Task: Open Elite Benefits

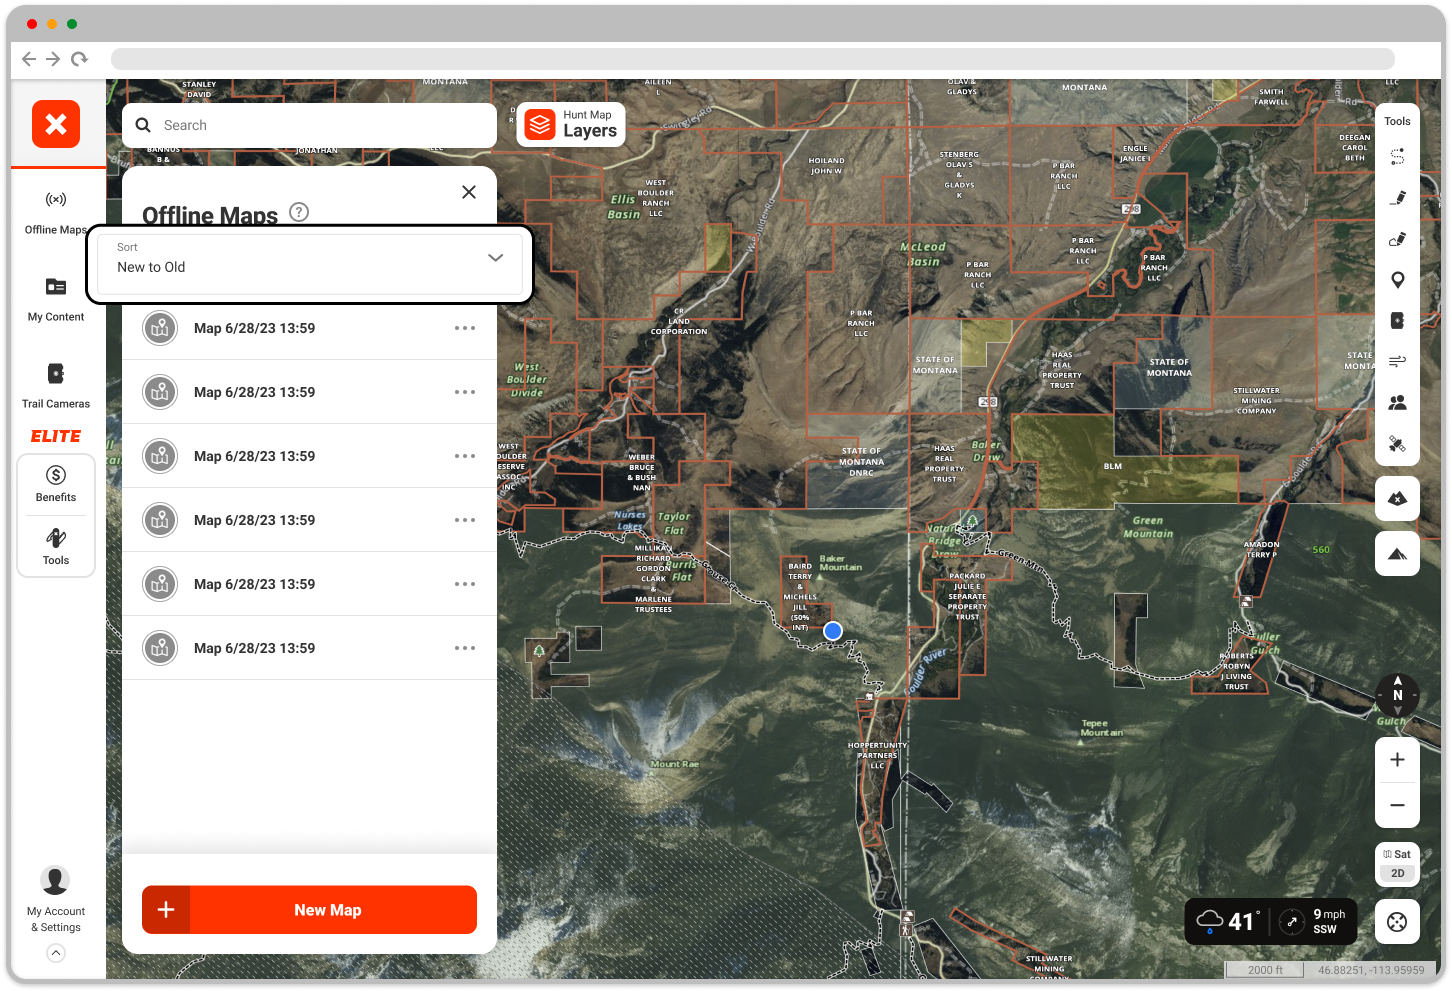Action: click(x=56, y=484)
